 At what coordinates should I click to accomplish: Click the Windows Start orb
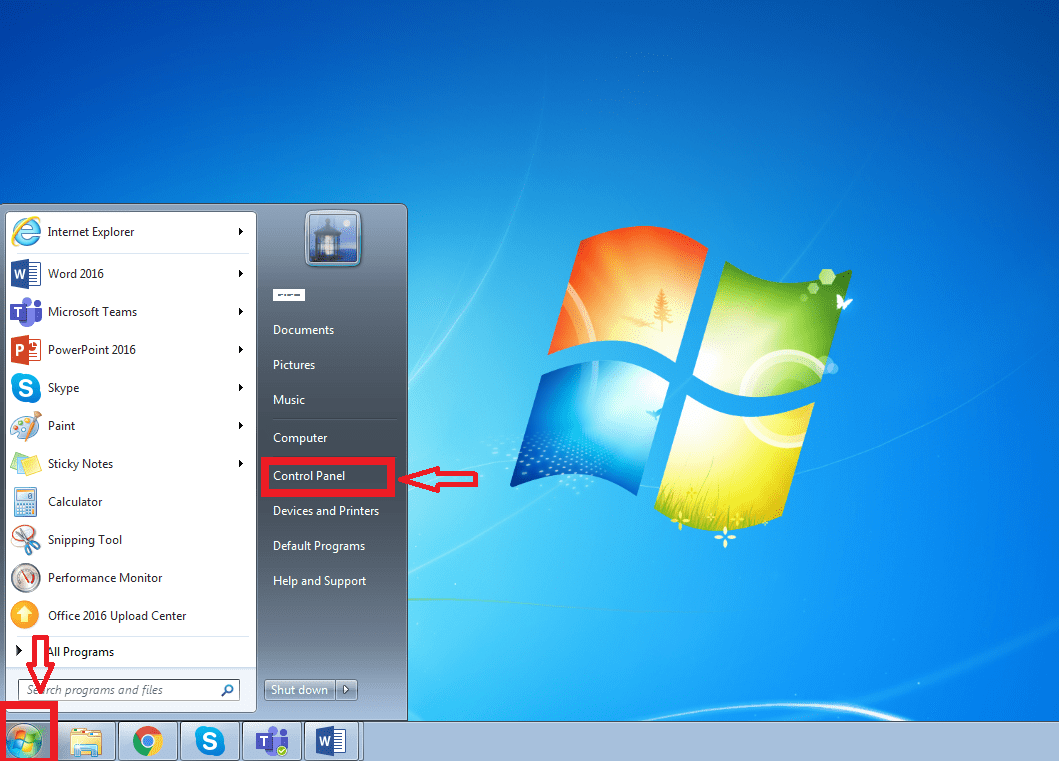pos(25,741)
